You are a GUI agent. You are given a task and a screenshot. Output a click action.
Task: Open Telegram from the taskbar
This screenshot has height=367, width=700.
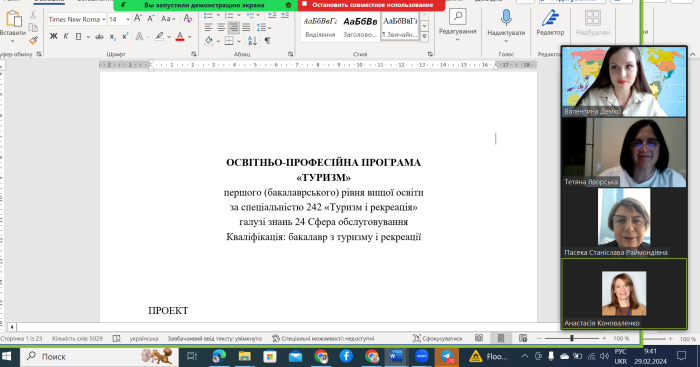coord(447,356)
